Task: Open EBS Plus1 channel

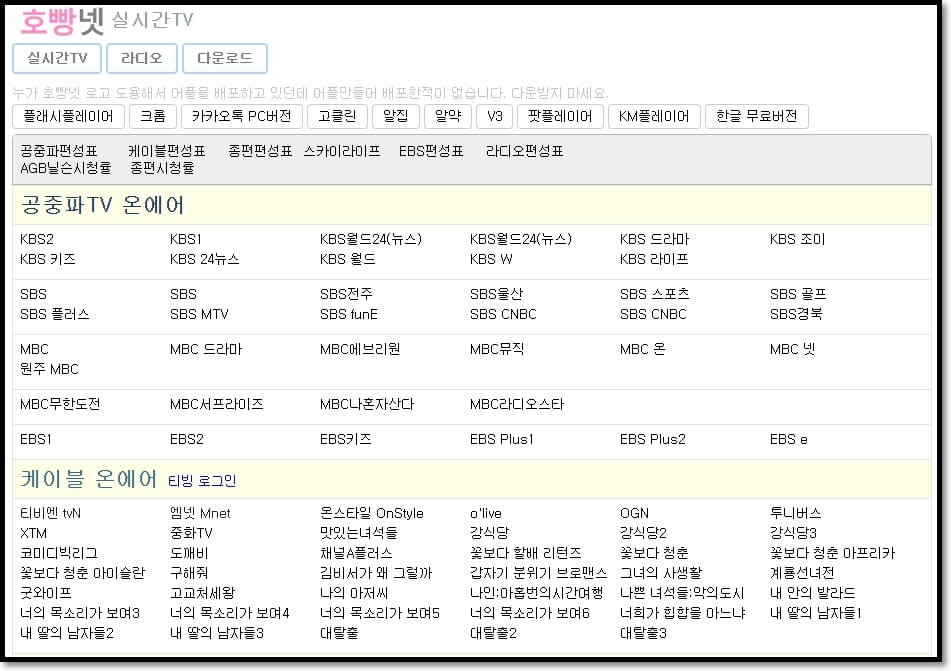Action: pos(502,439)
